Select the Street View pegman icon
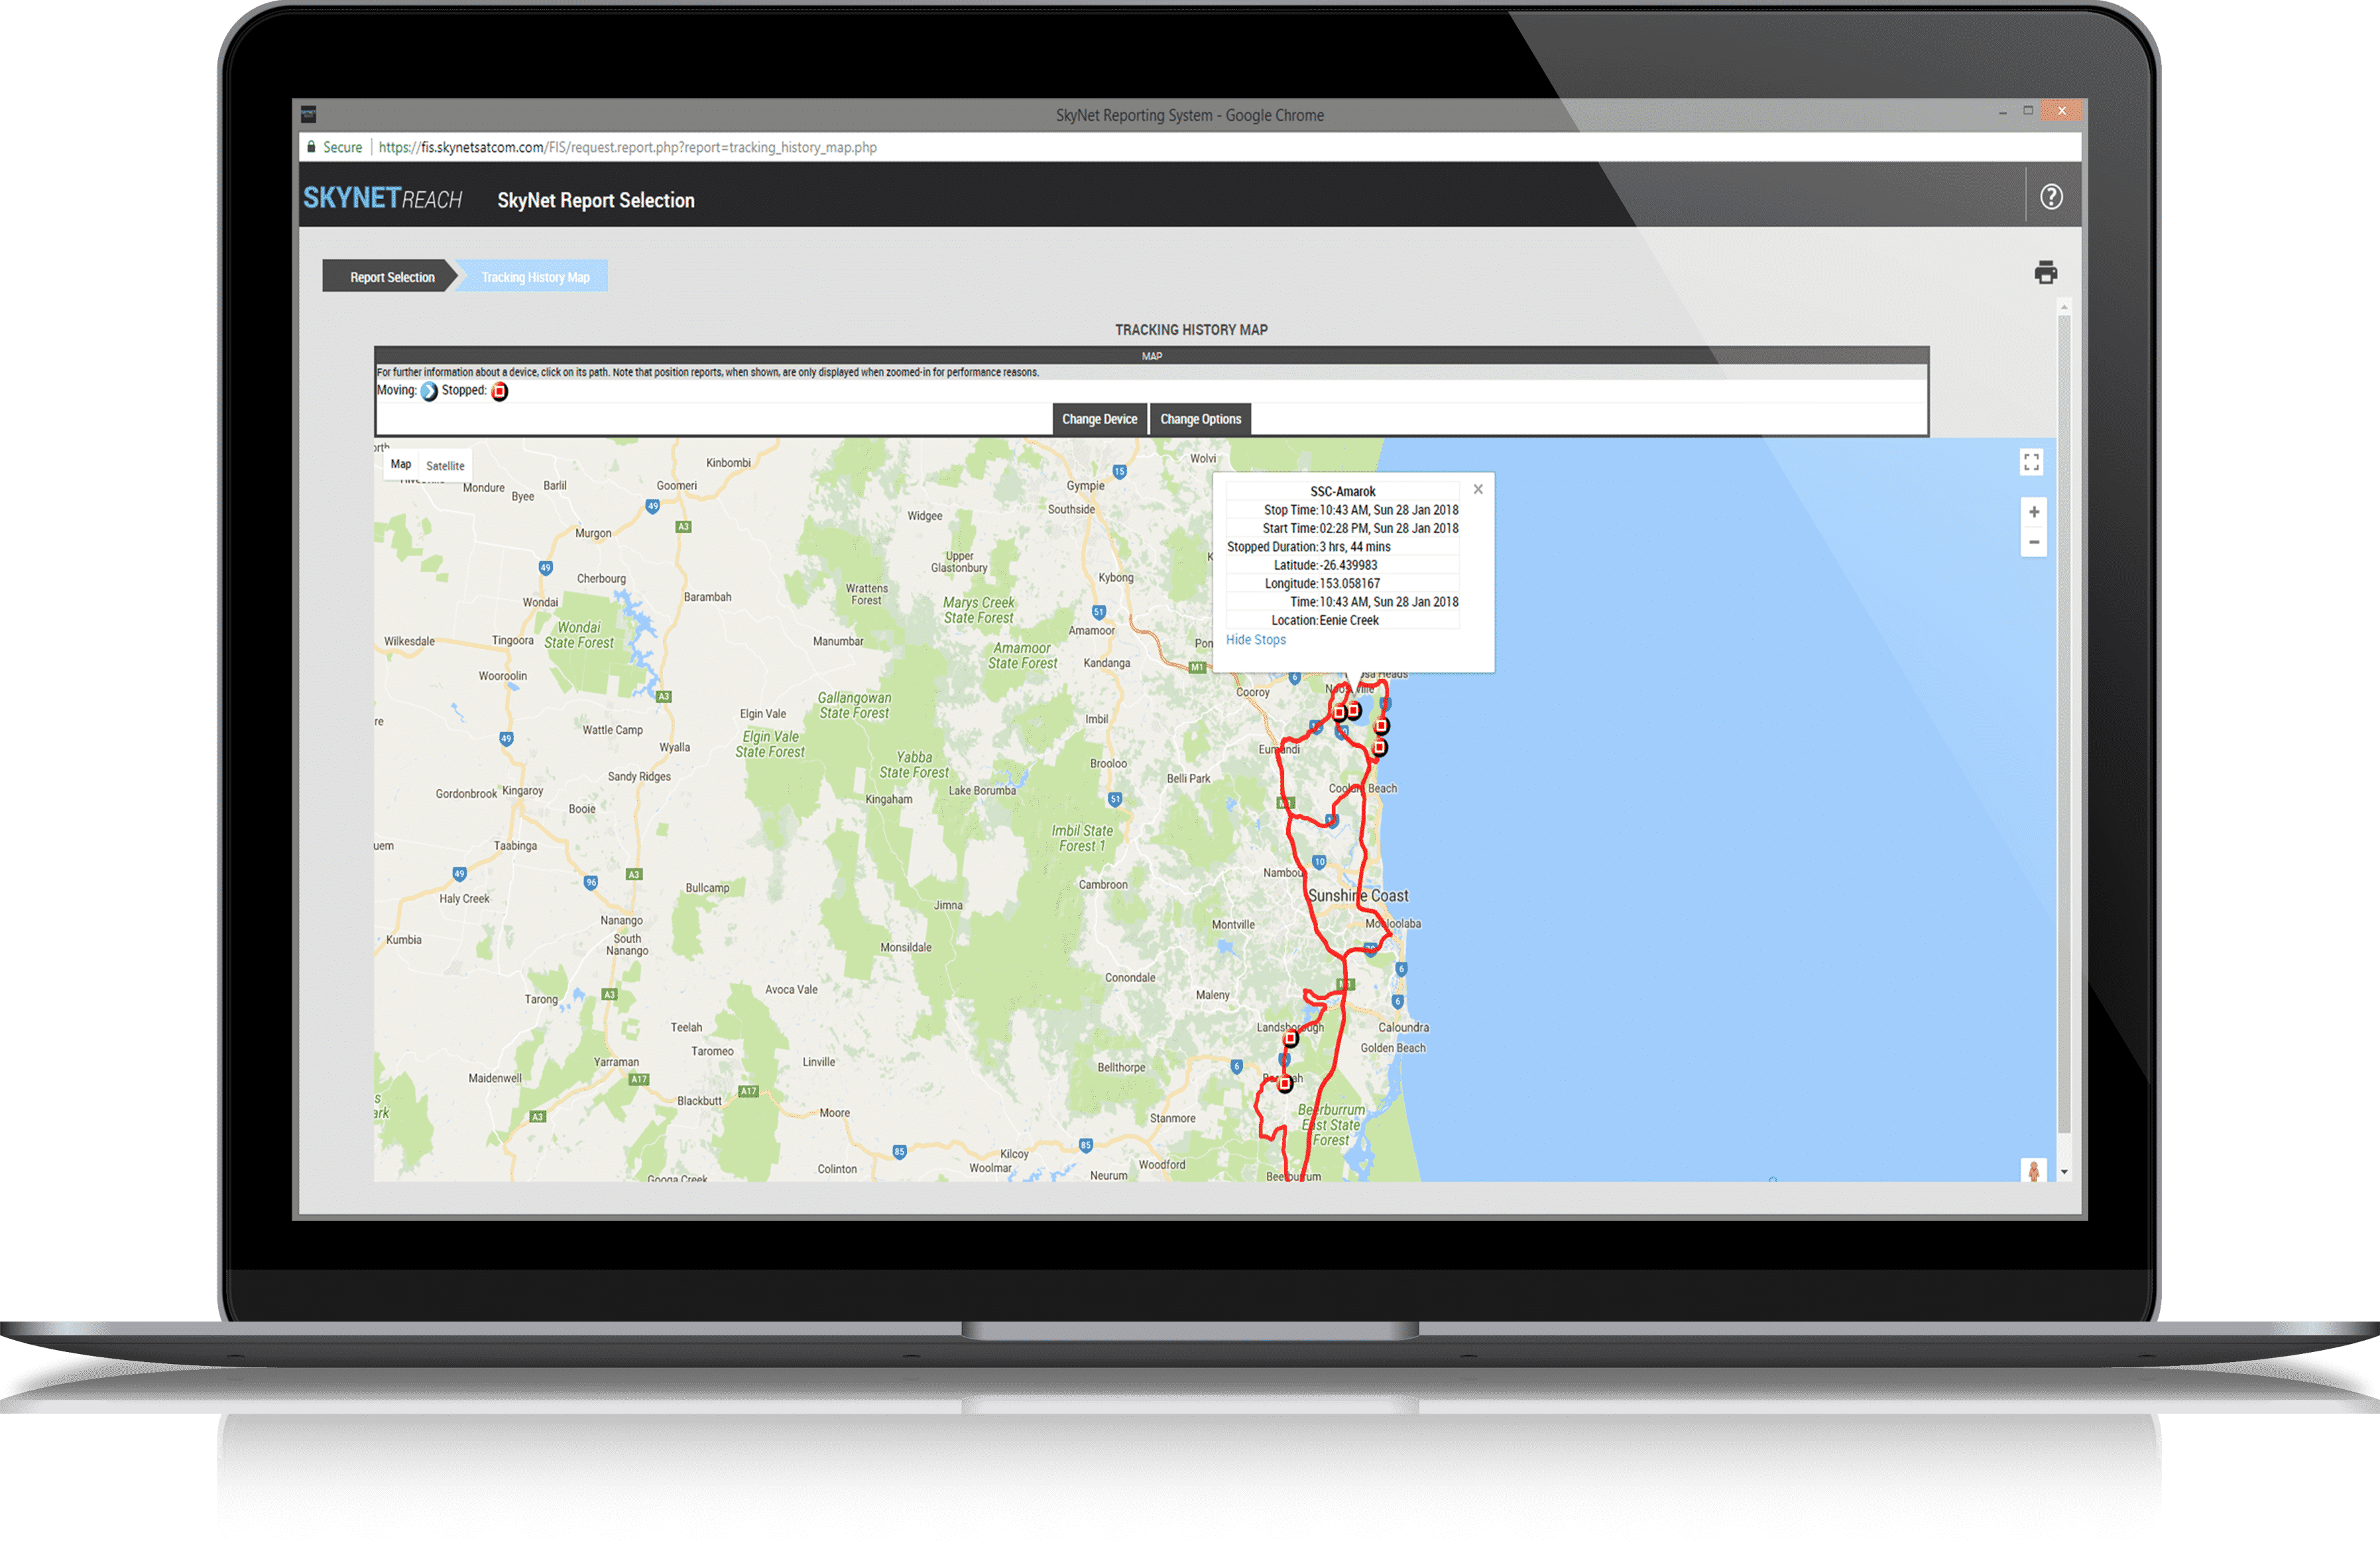2380x1541 pixels. (2033, 1170)
